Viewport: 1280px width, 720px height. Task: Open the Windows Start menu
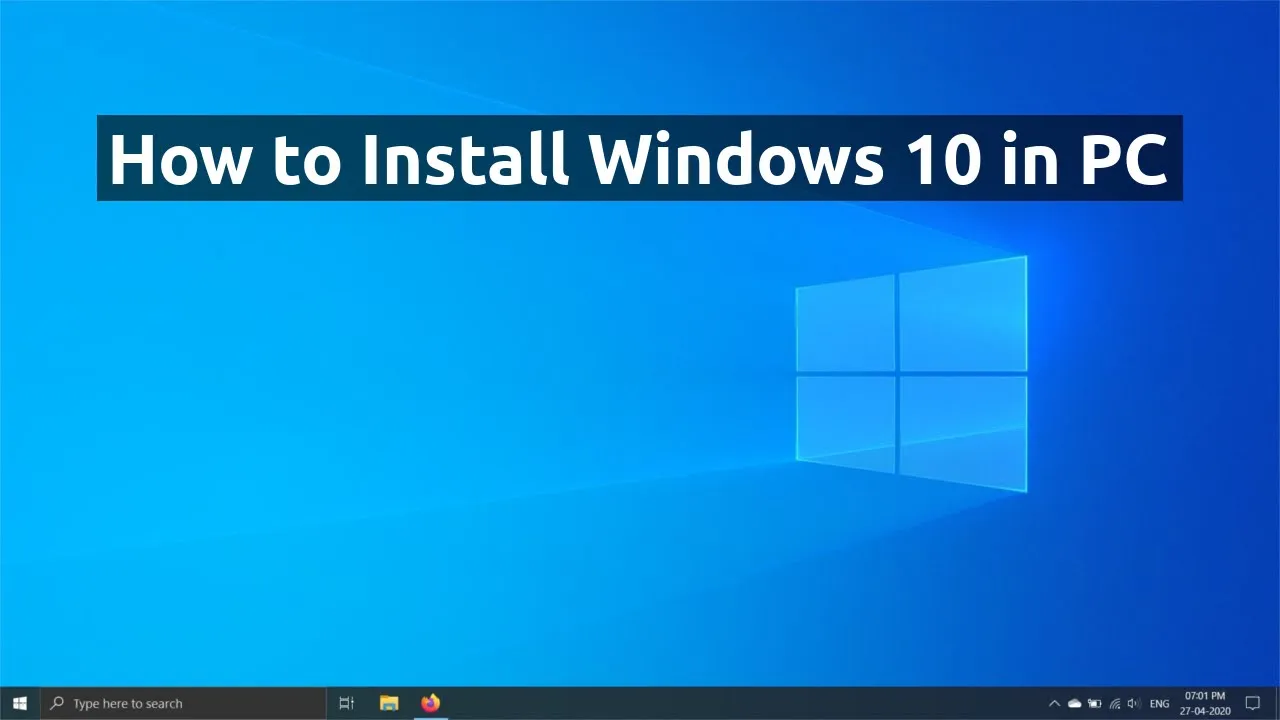[19, 703]
